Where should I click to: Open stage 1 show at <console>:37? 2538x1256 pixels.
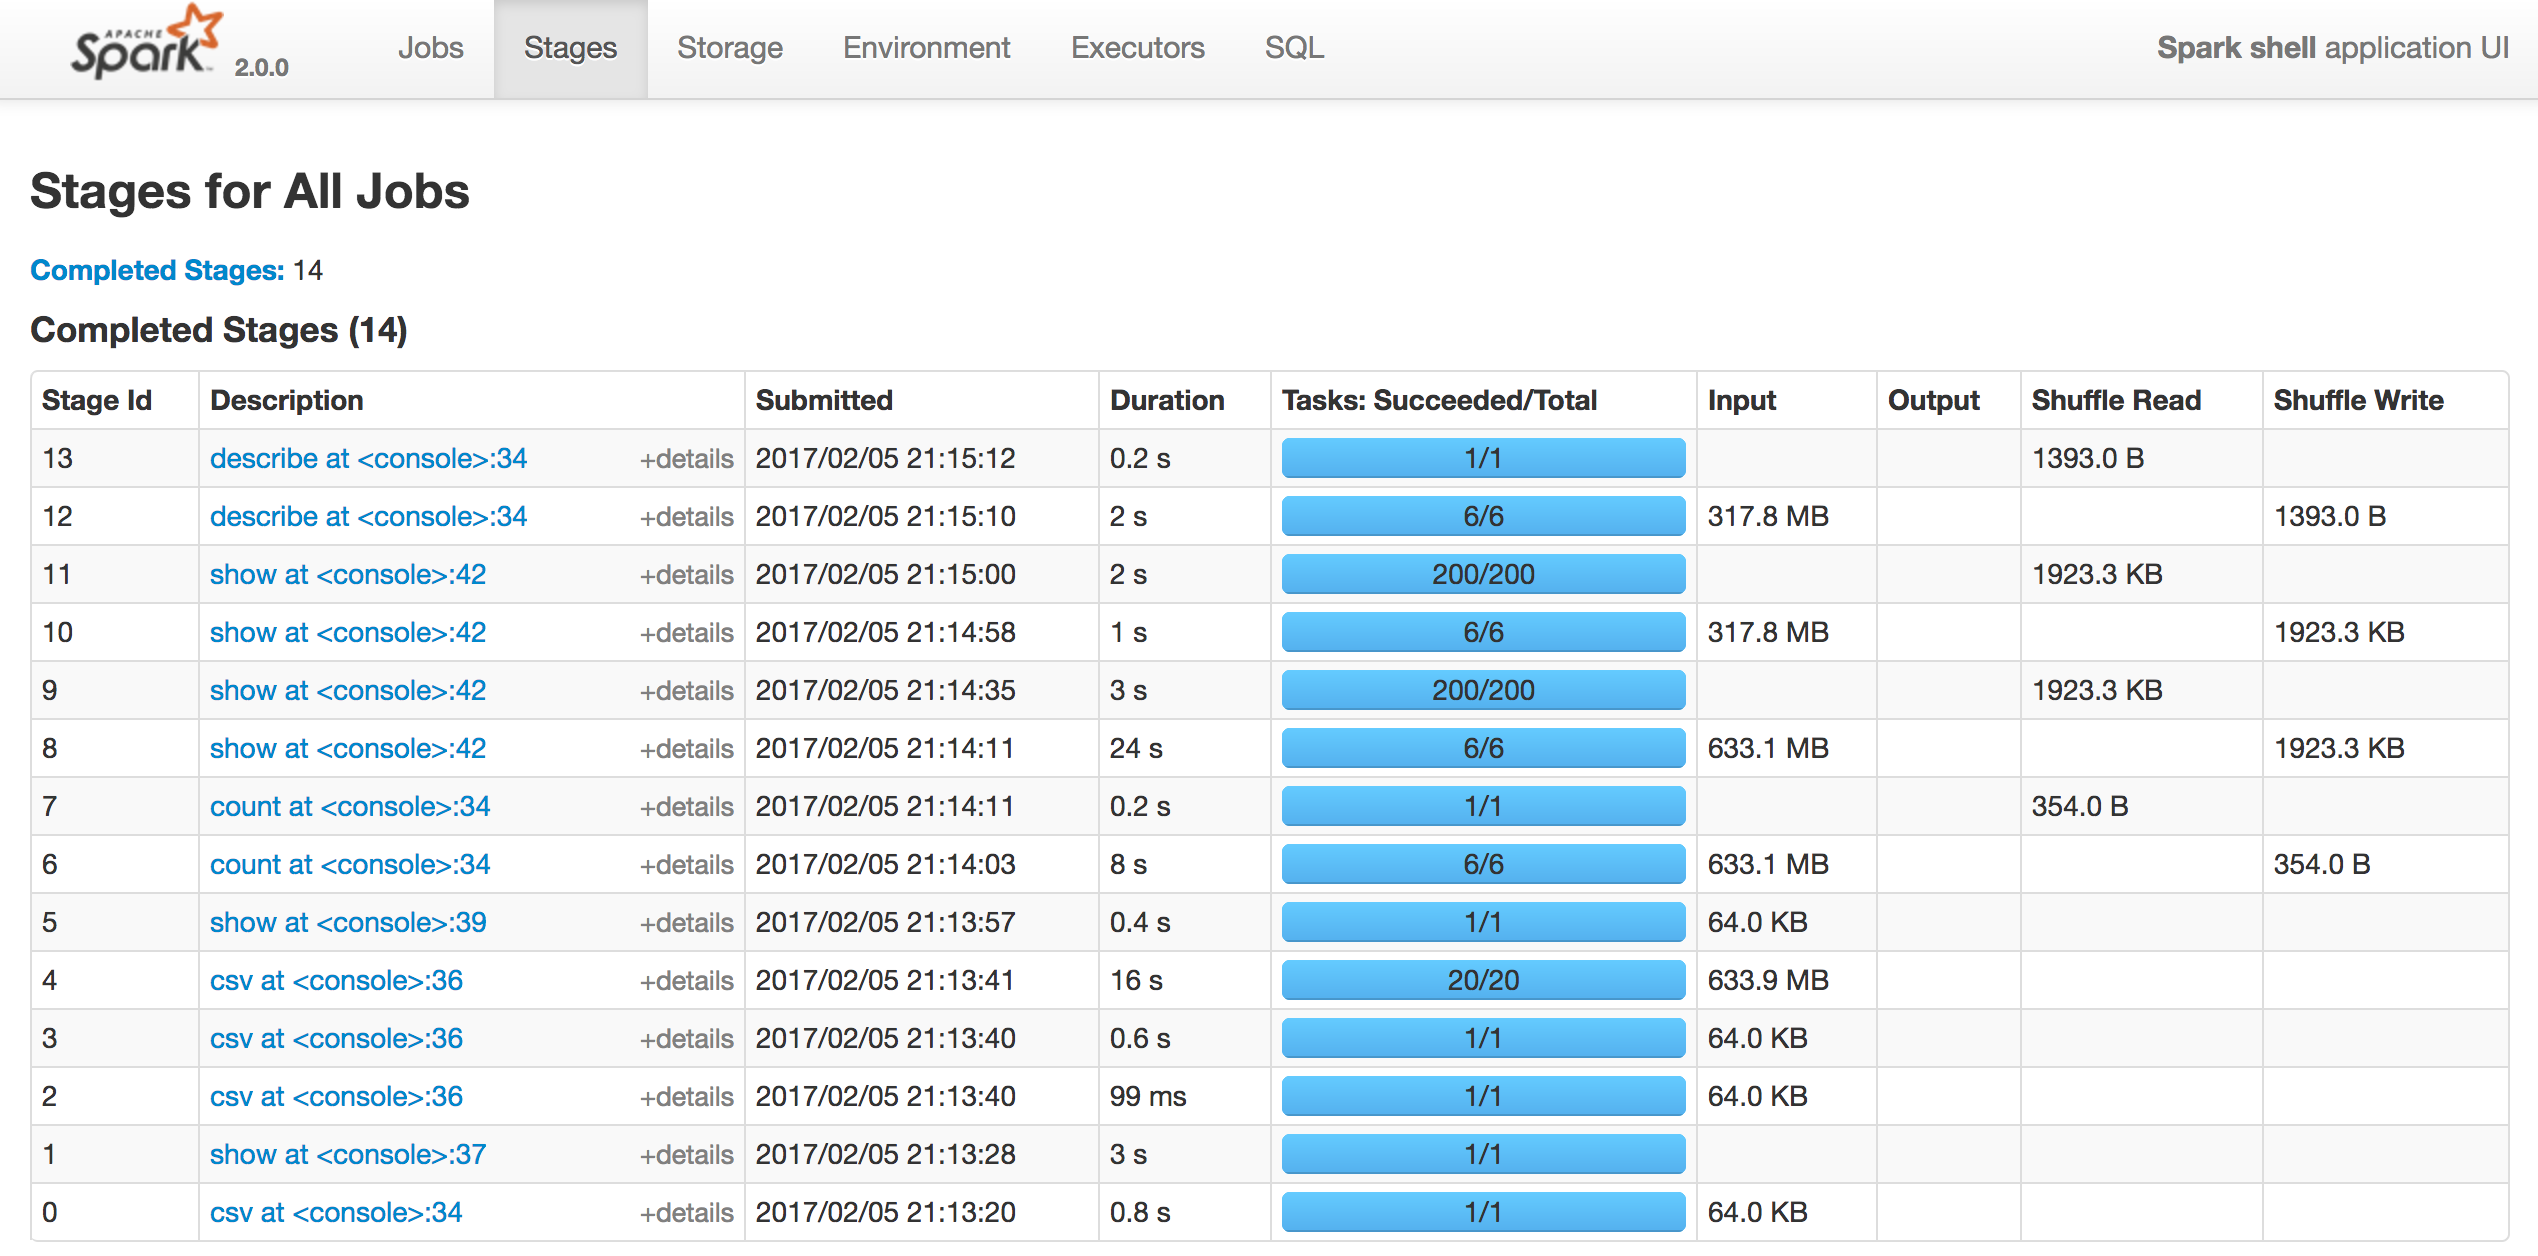[x=348, y=1154]
